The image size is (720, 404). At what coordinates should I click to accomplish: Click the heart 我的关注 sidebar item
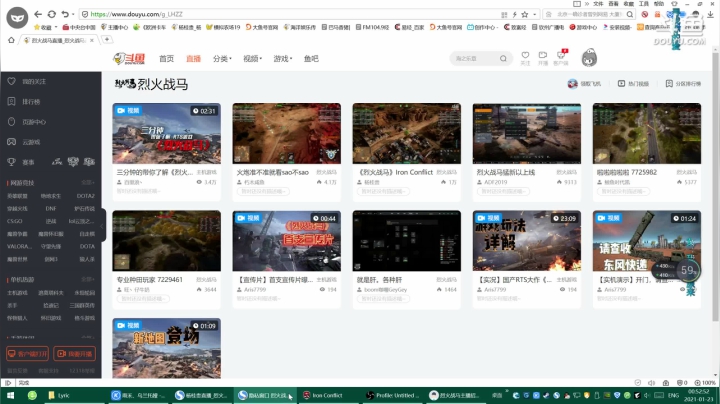(27, 81)
